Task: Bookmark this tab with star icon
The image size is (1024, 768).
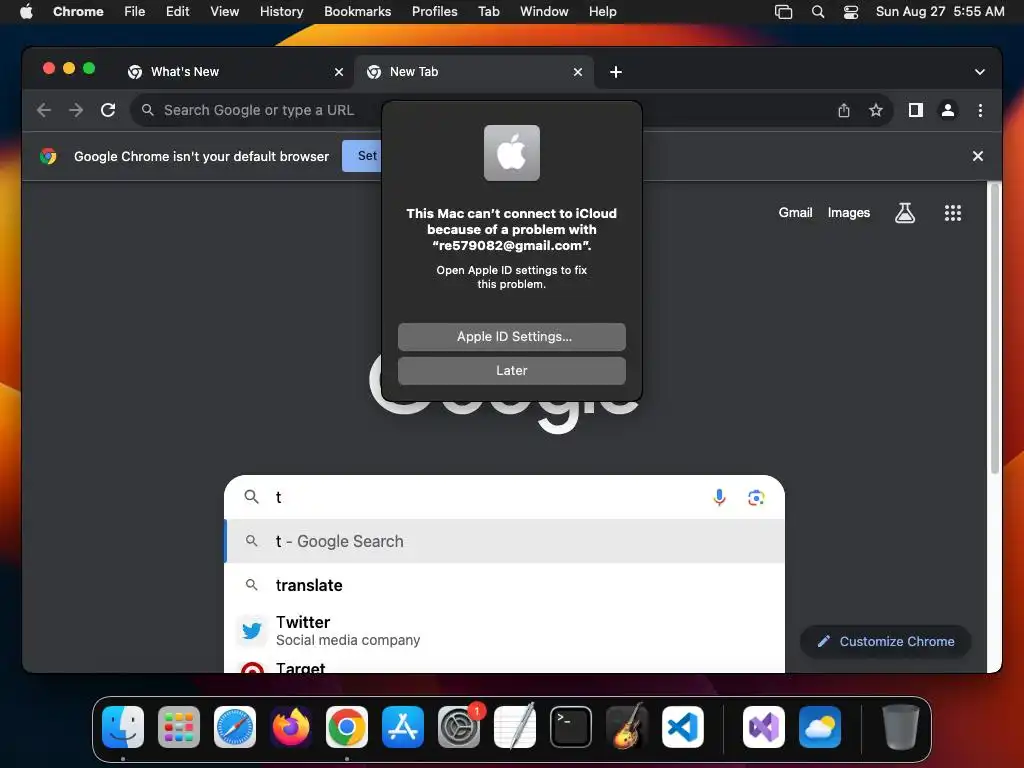Action: click(x=876, y=110)
